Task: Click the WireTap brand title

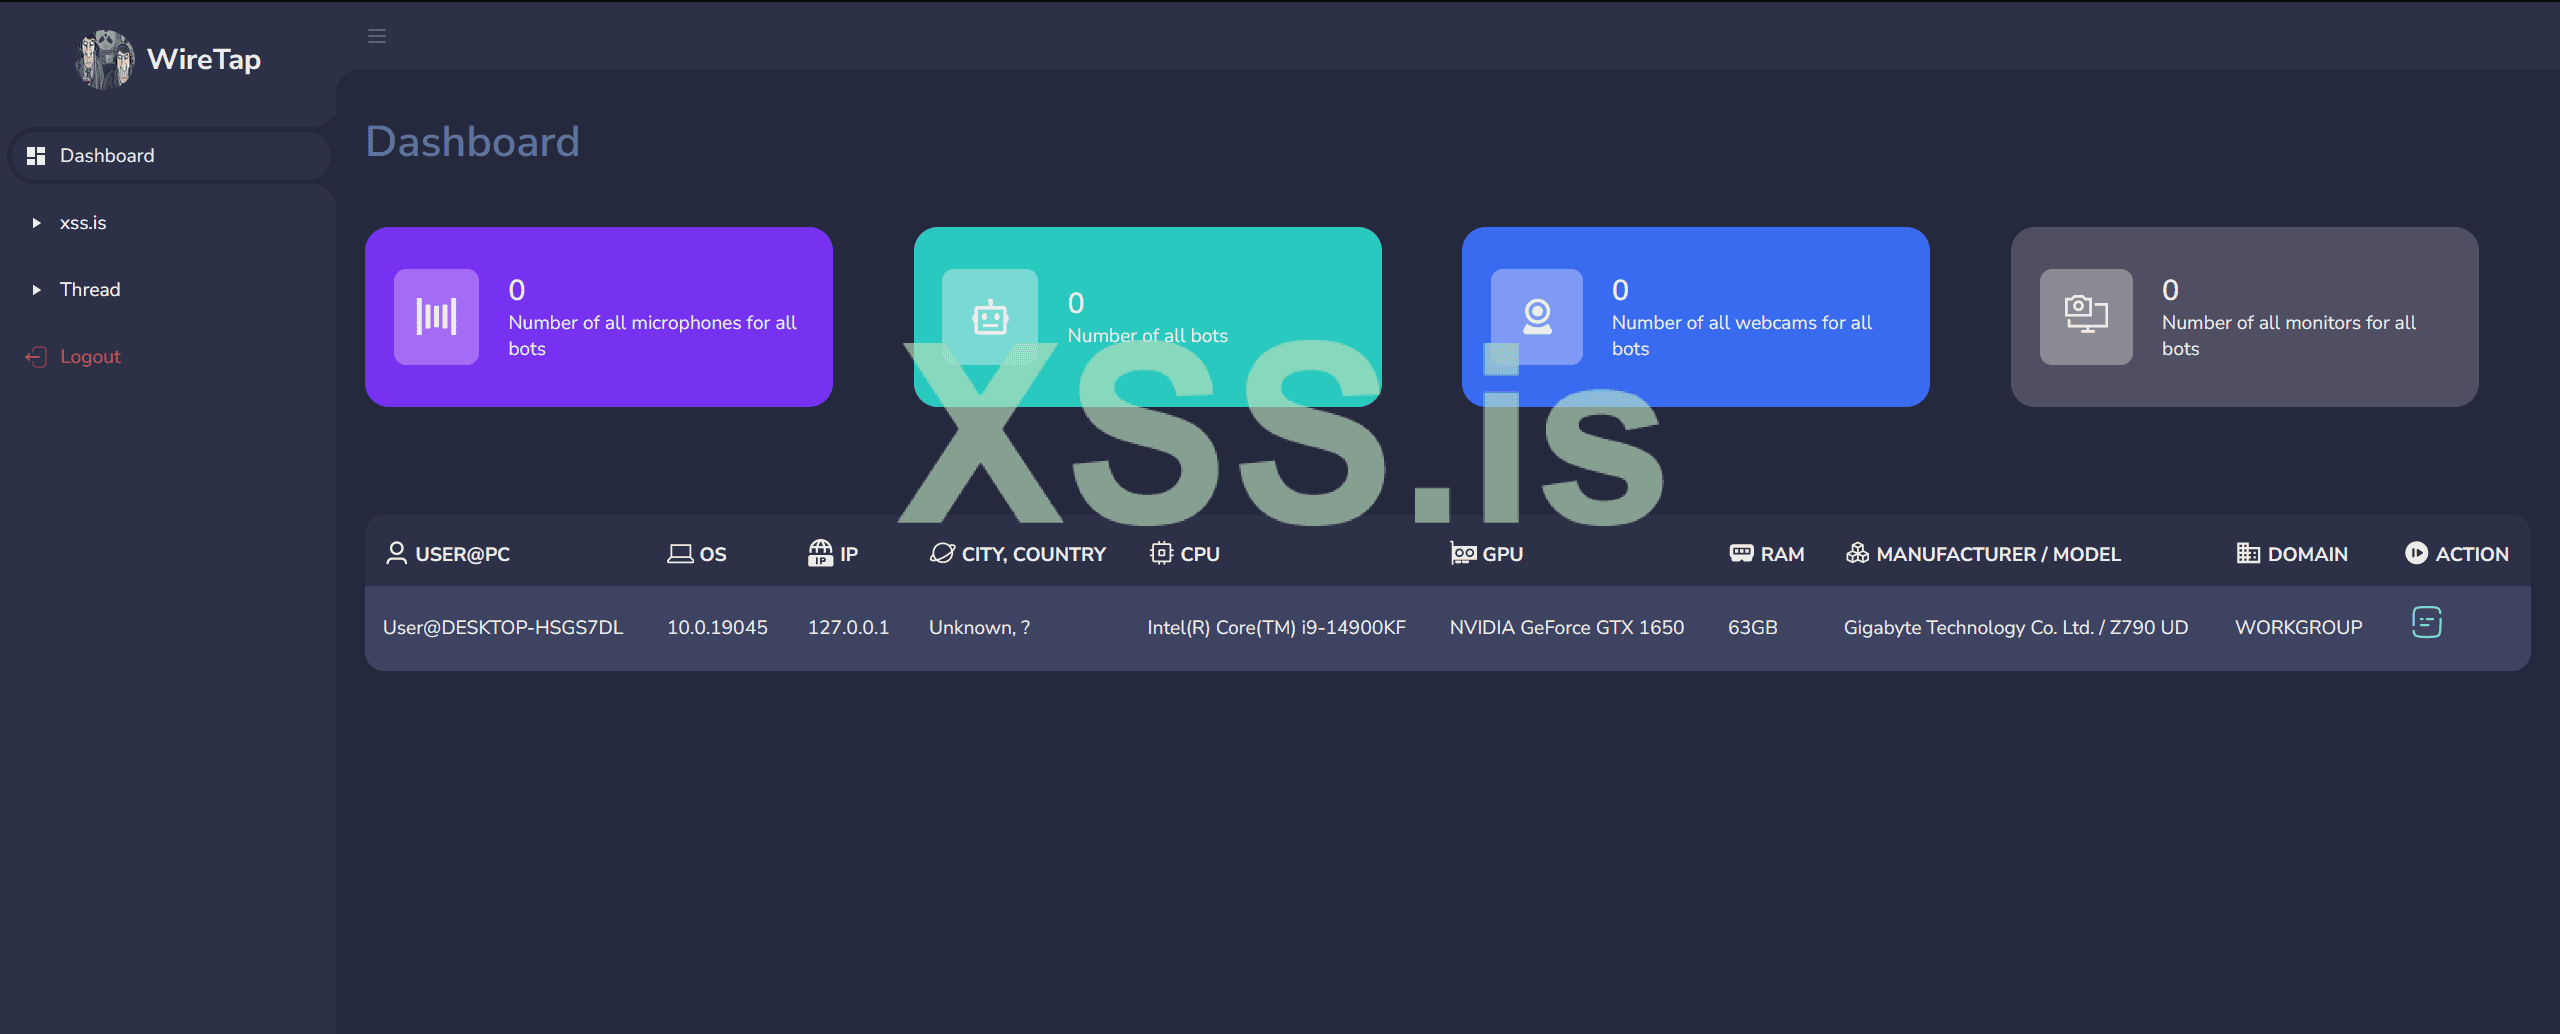Action: click(x=204, y=59)
